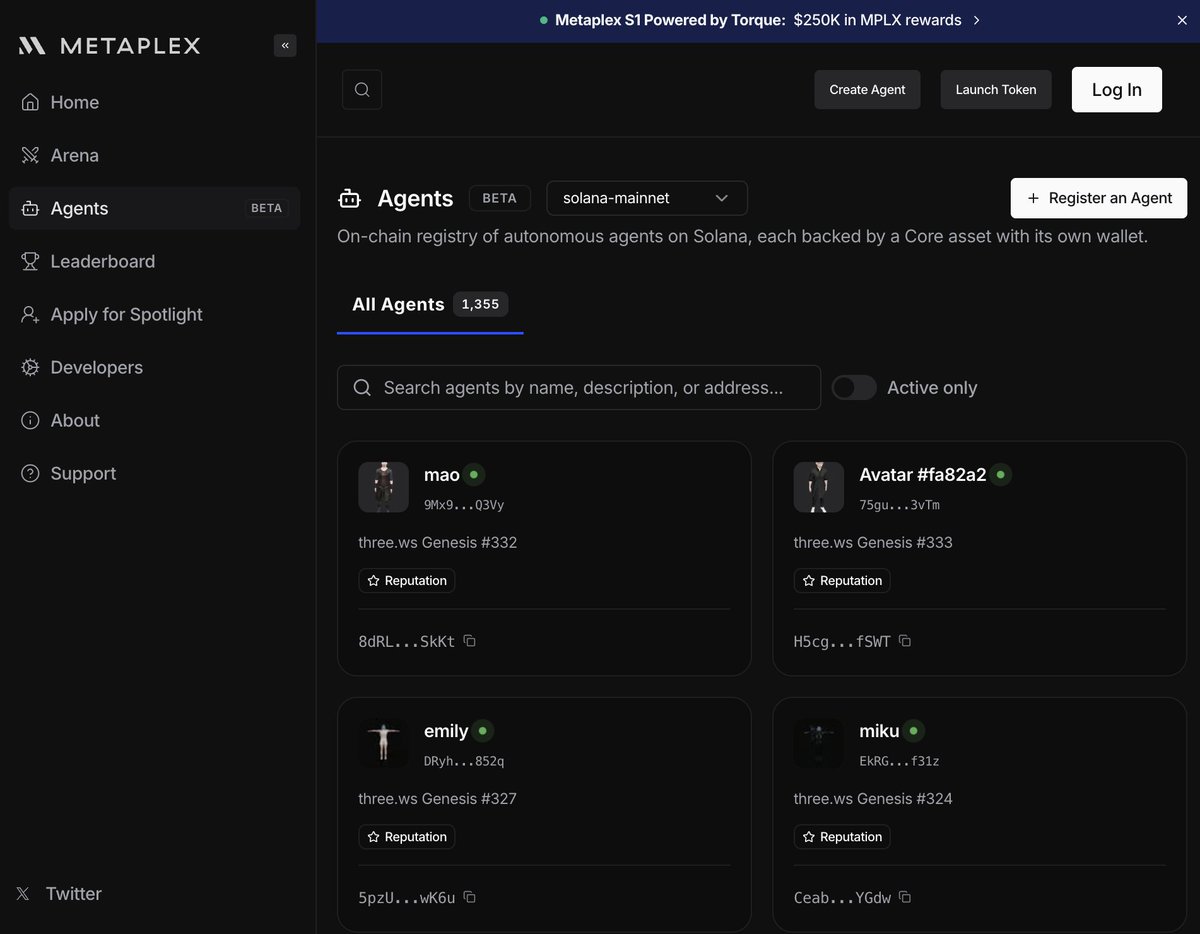This screenshot has width=1200, height=934.
Task: Open the mao agent avatar thumbnail
Action: [384, 487]
